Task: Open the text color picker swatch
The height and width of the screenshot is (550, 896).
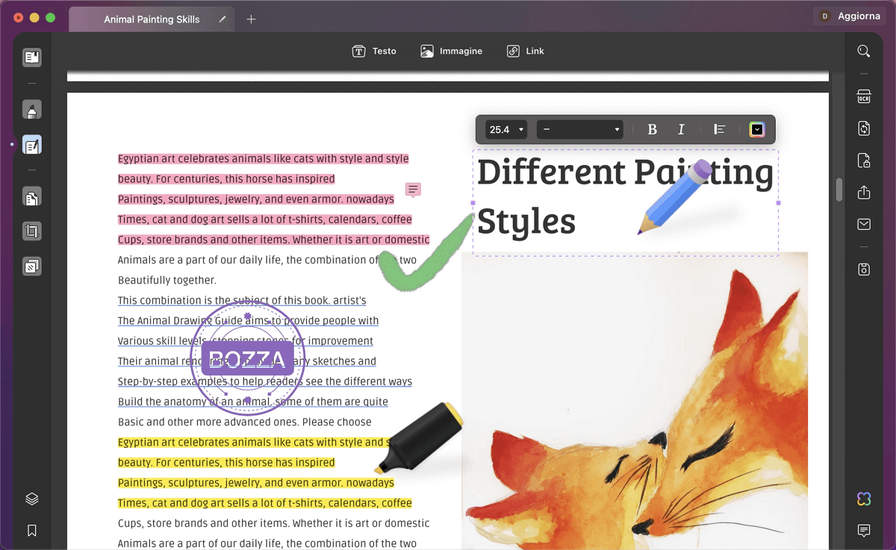Action: pos(757,129)
